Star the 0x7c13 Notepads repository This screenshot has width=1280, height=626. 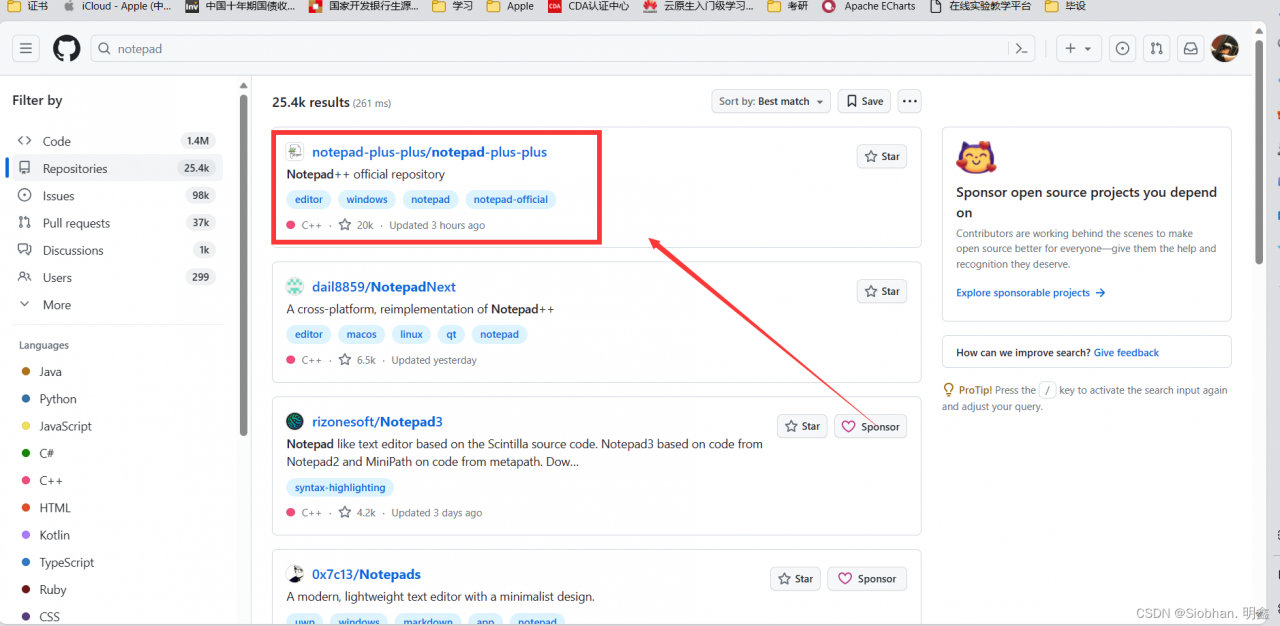[x=795, y=578]
